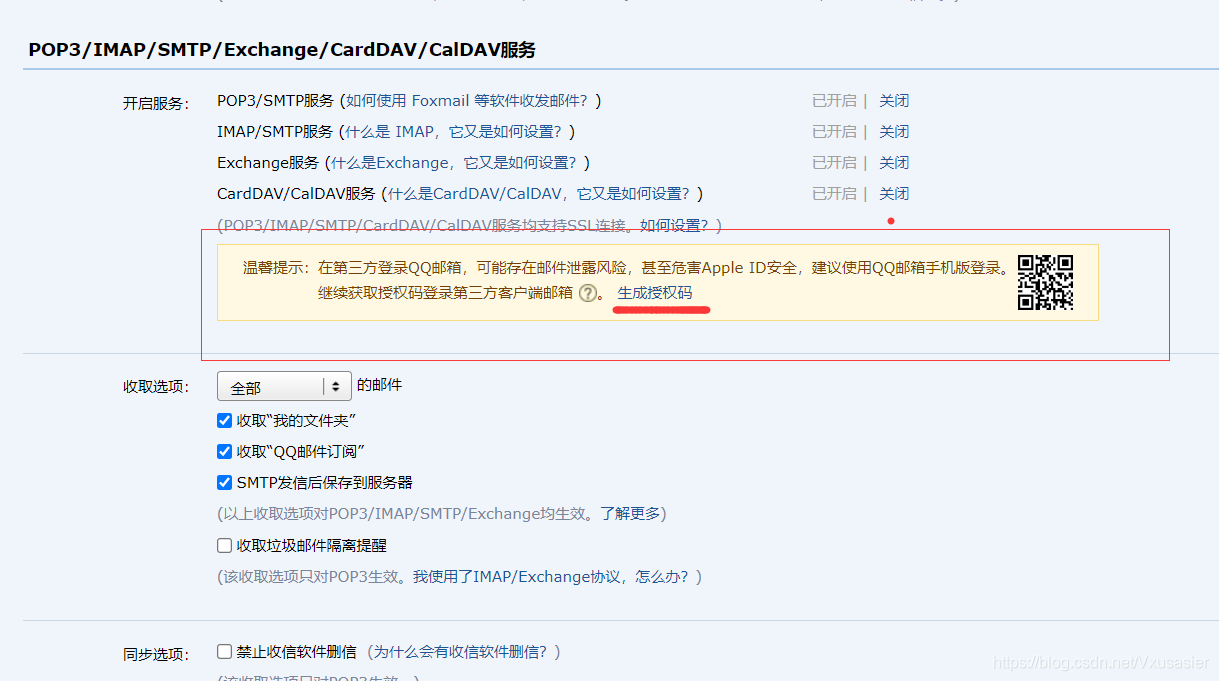
Task: Close the POP3/SMTP service via 关闭
Action: pyautogui.click(x=894, y=101)
